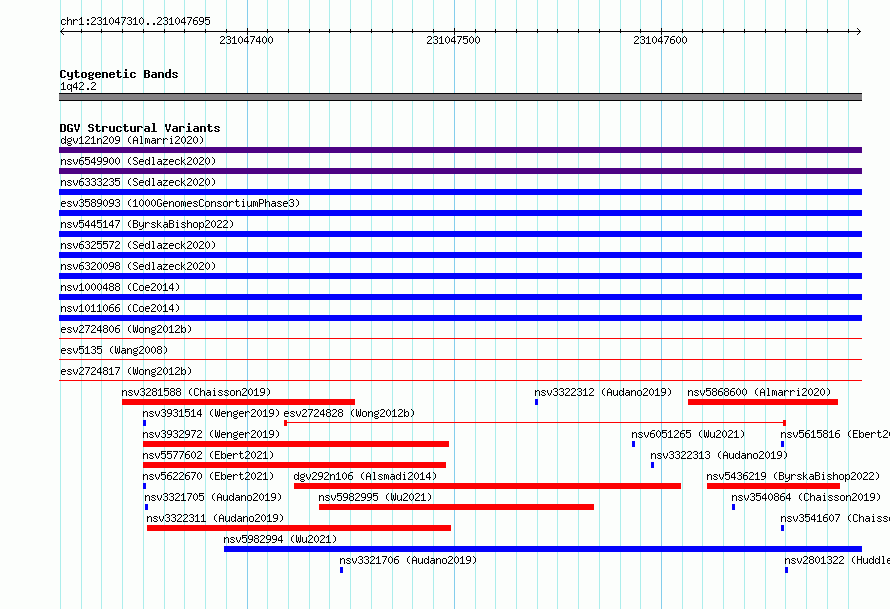This screenshot has width=890, height=609.
Task: Click the Cytogenetic Bands track title
Action: 119,74
